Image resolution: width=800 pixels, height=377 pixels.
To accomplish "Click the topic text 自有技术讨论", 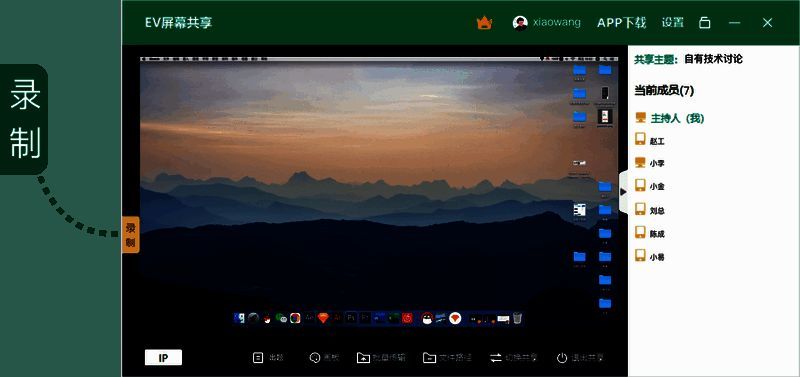I will click(x=713, y=59).
